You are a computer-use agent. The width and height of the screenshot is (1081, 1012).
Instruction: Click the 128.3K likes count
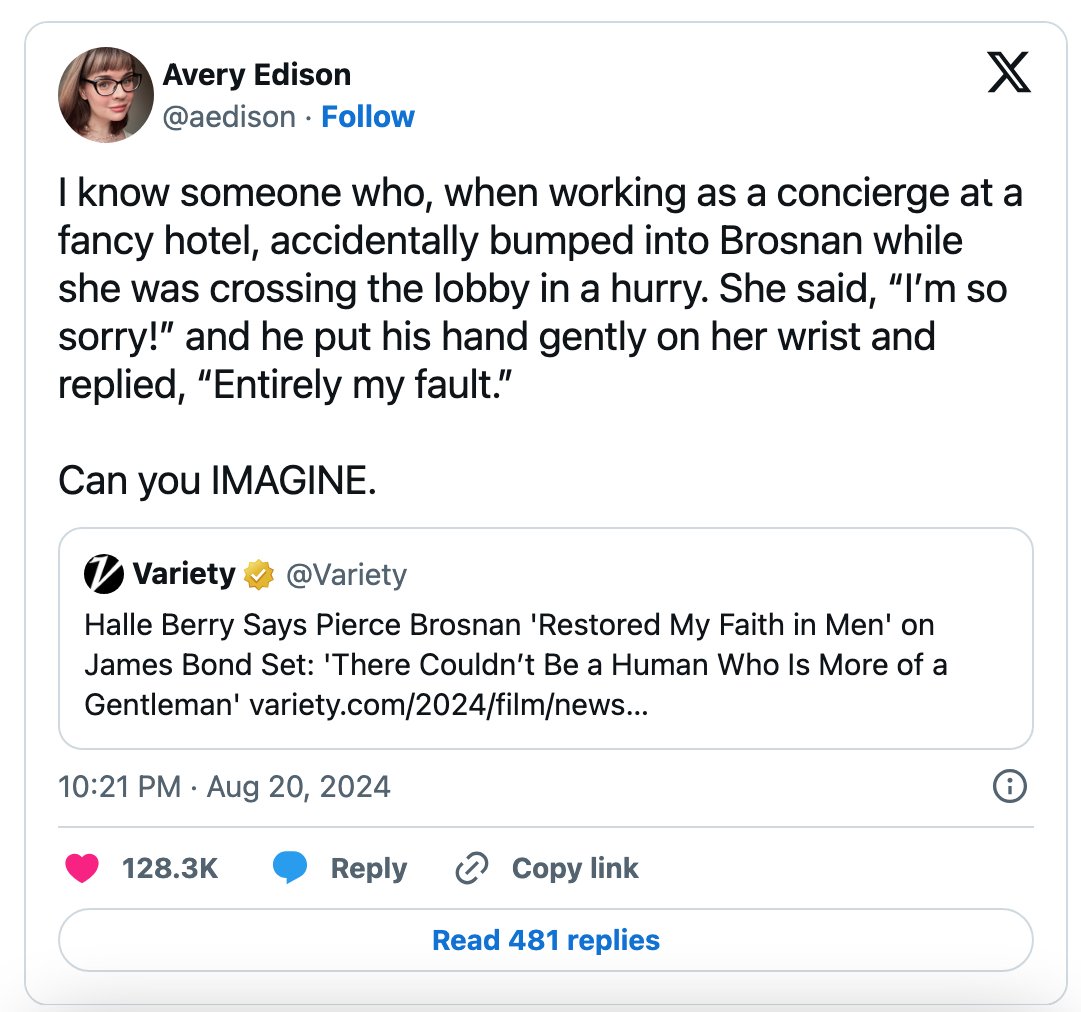[170, 868]
